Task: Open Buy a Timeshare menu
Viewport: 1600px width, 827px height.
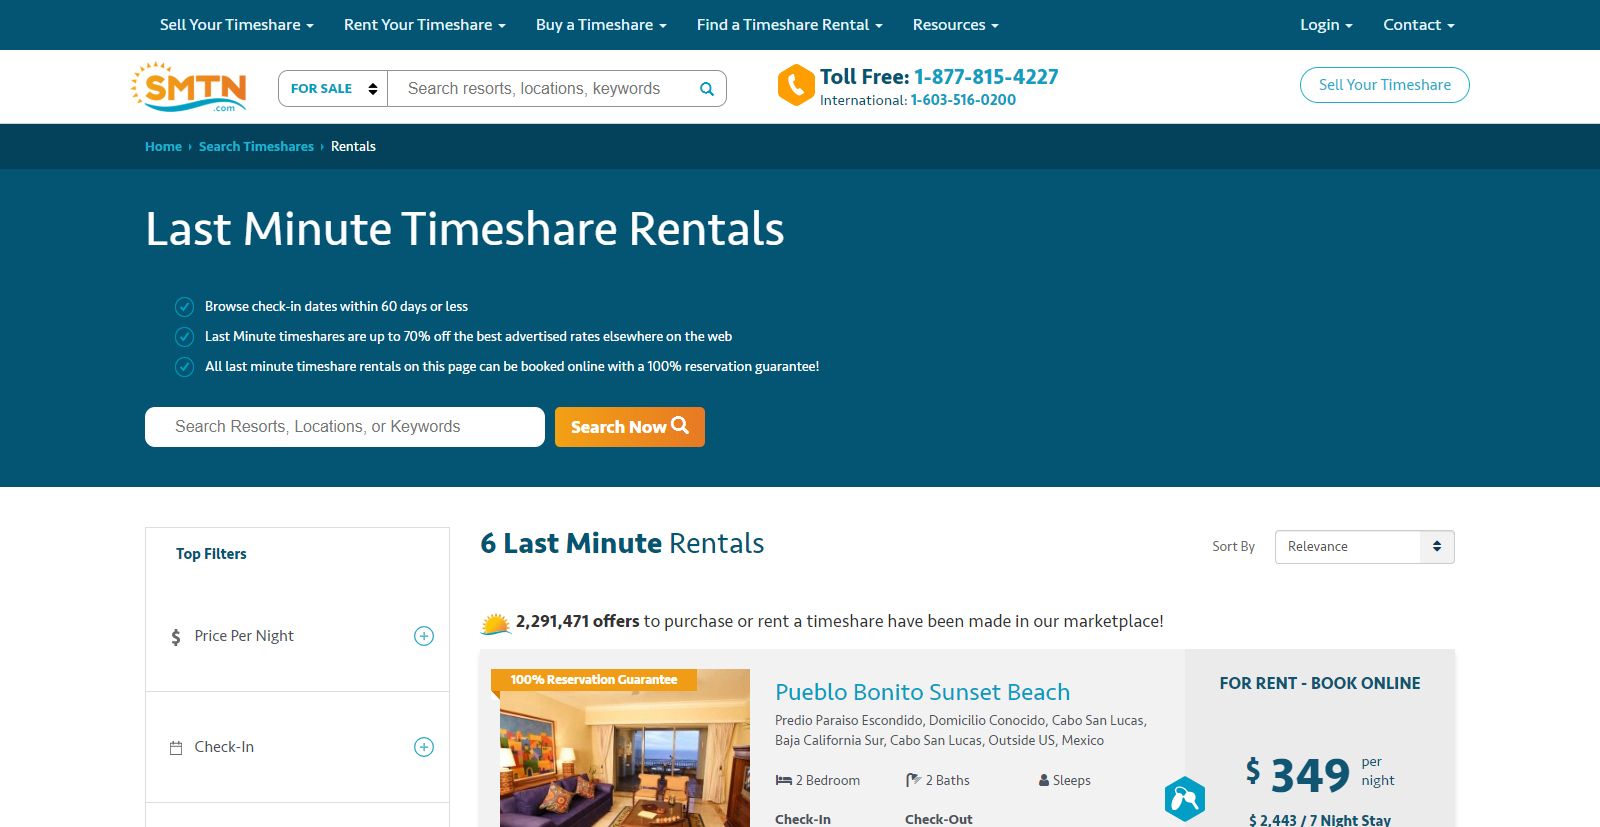Action: (x=601, y=25)
